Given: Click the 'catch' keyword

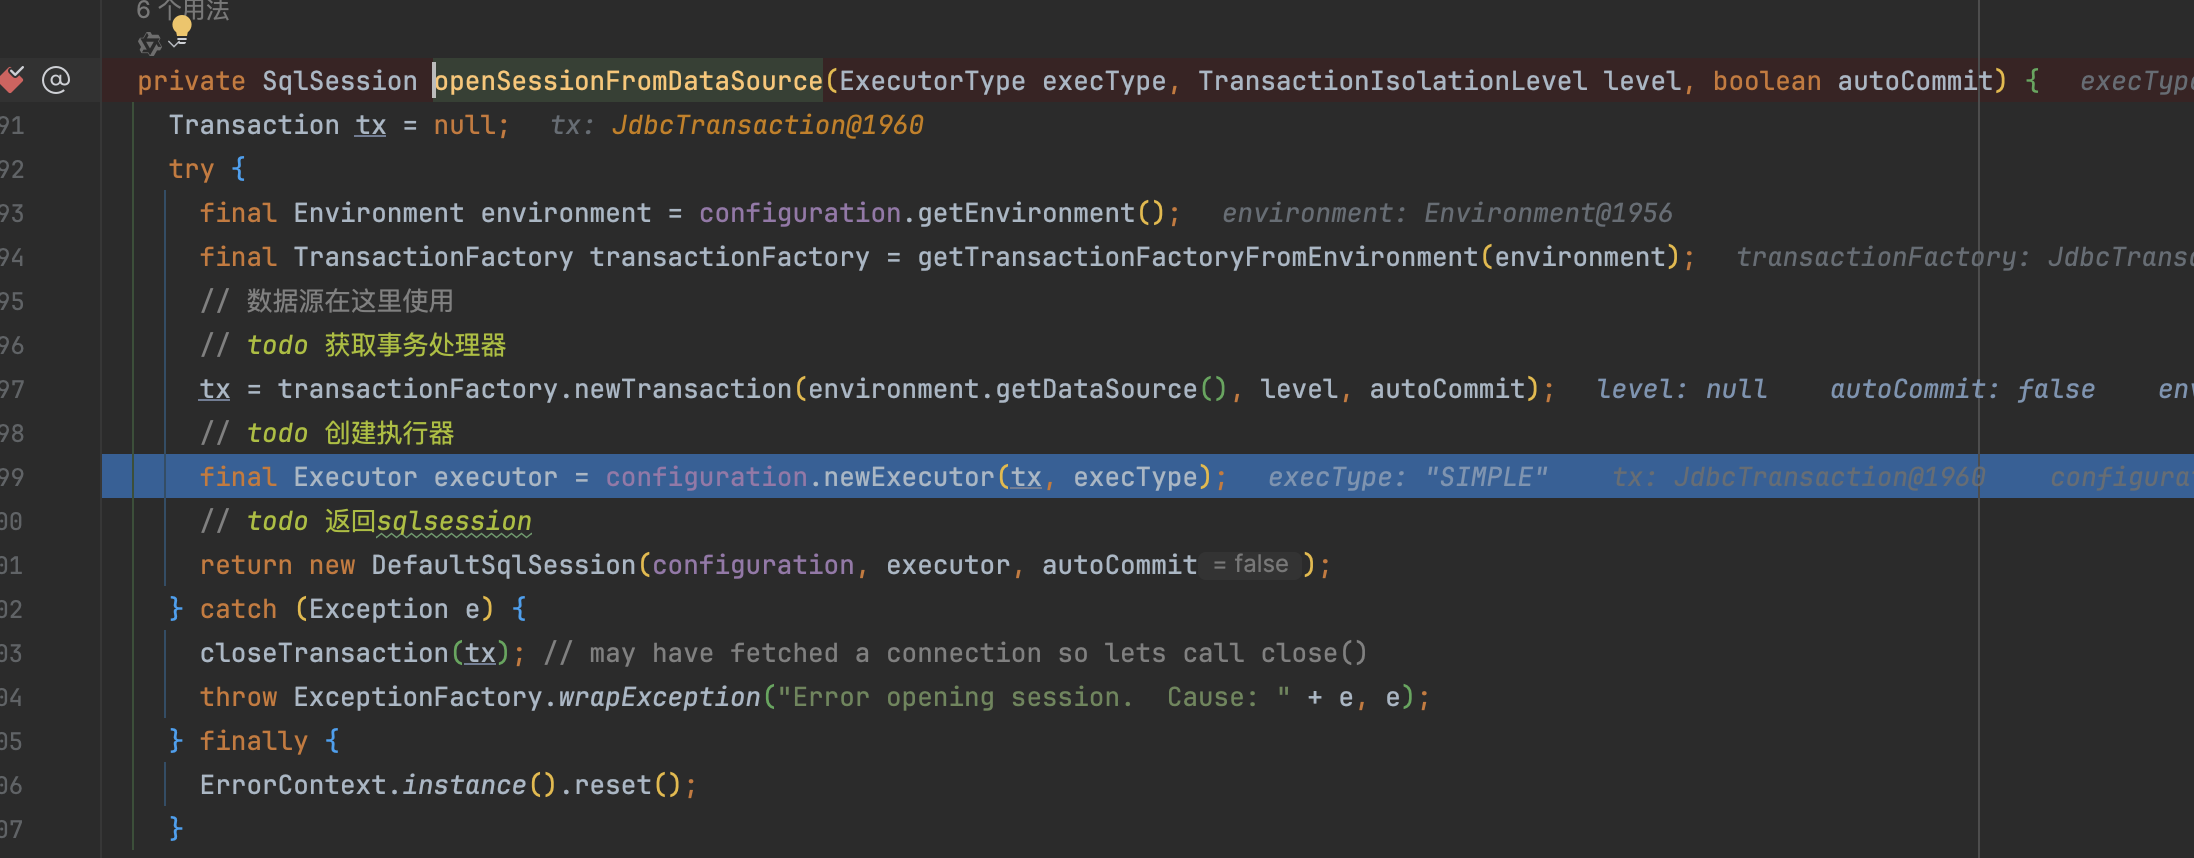Looking at the screenshot, I should click(x=238, y=609).
